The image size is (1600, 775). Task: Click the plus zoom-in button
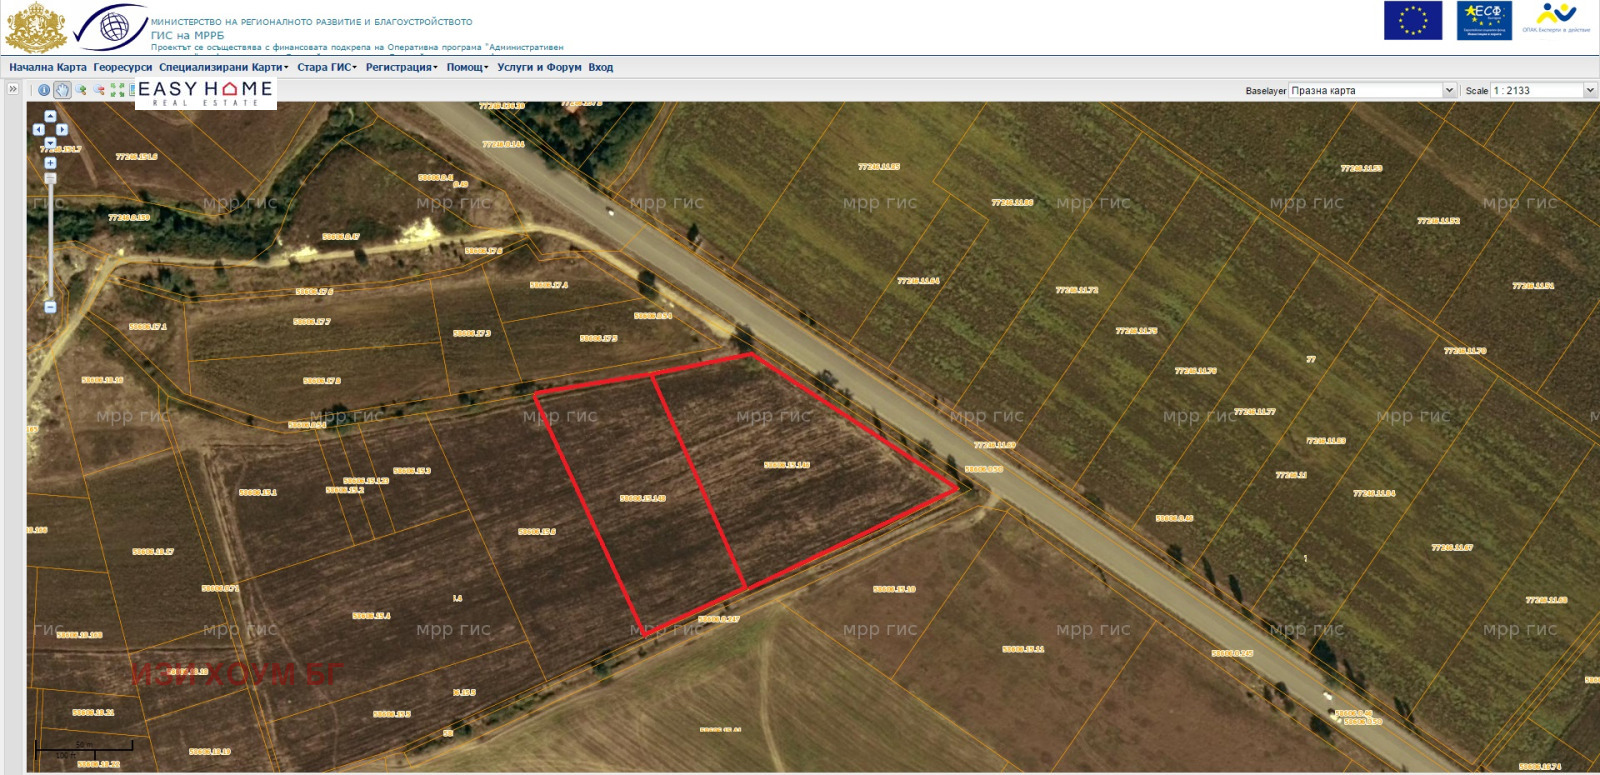tap(50, 163)
